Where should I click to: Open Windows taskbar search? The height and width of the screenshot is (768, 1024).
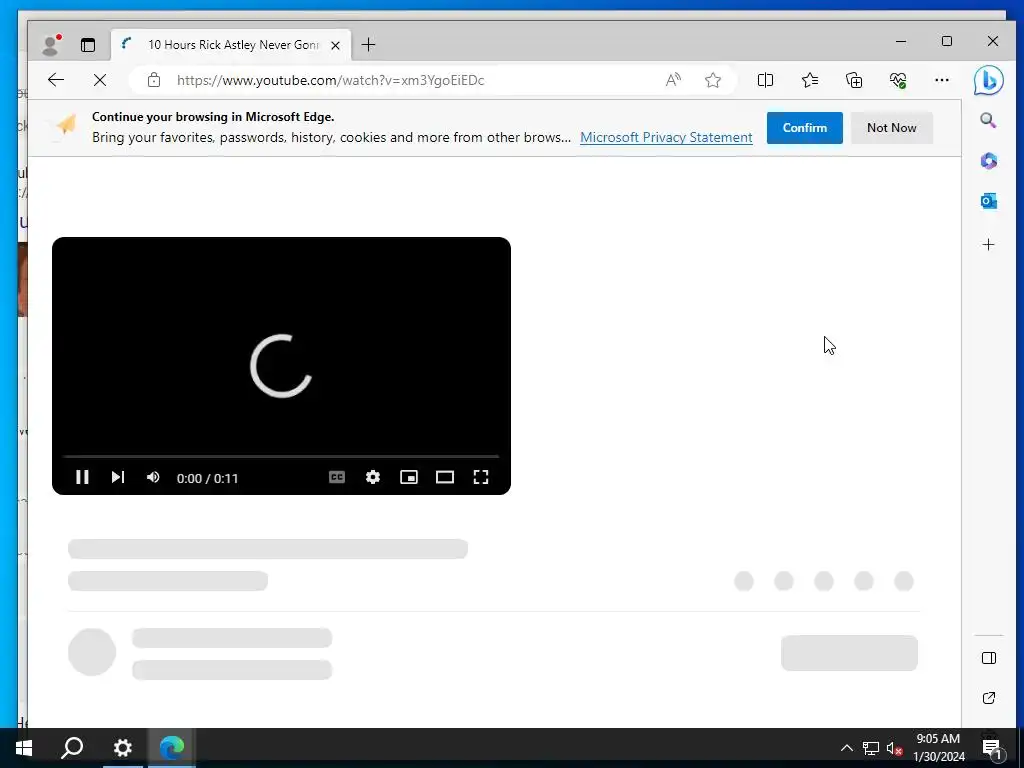tap(72, 747)
